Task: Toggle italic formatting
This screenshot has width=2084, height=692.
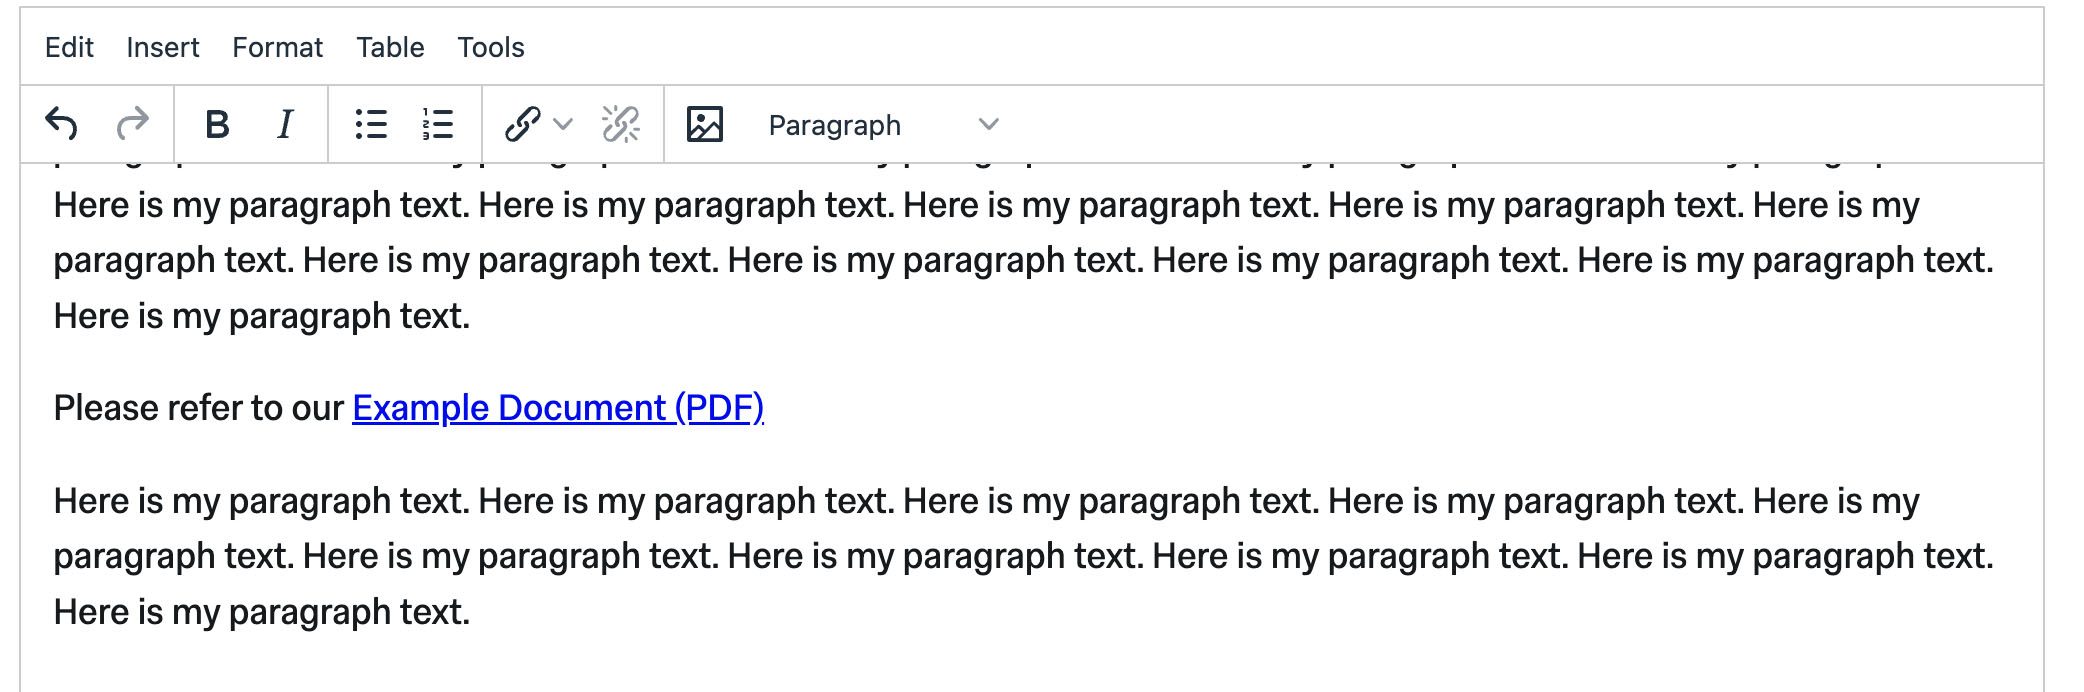Action: (285, 124)
